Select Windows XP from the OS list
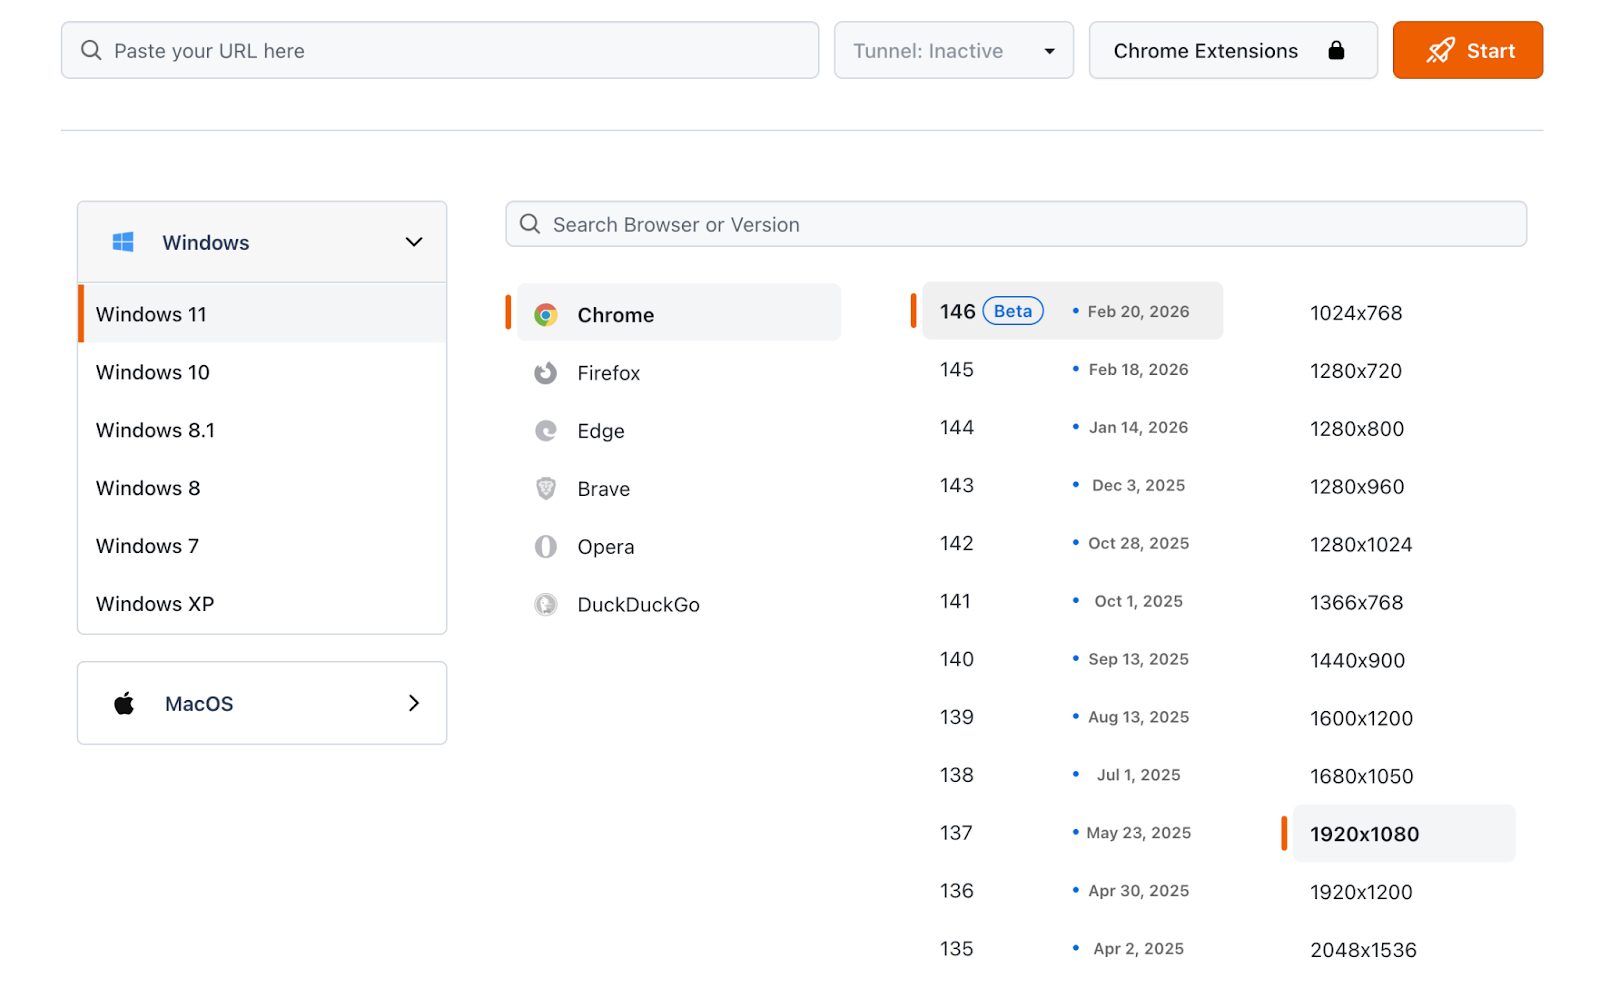The image size is (1600, 982). (155, 603)
